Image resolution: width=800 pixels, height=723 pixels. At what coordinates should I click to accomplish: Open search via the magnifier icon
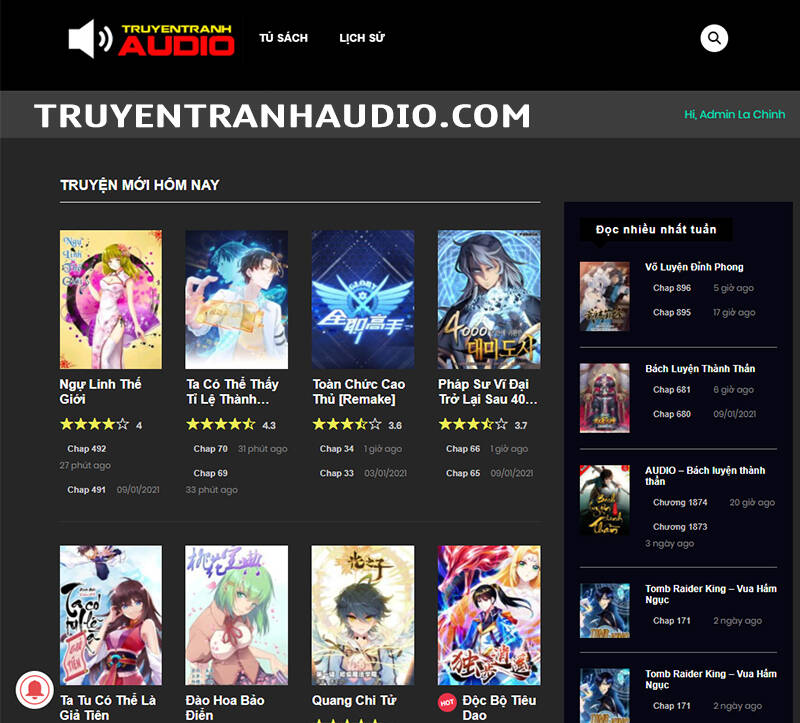click(x=712, y=38)
